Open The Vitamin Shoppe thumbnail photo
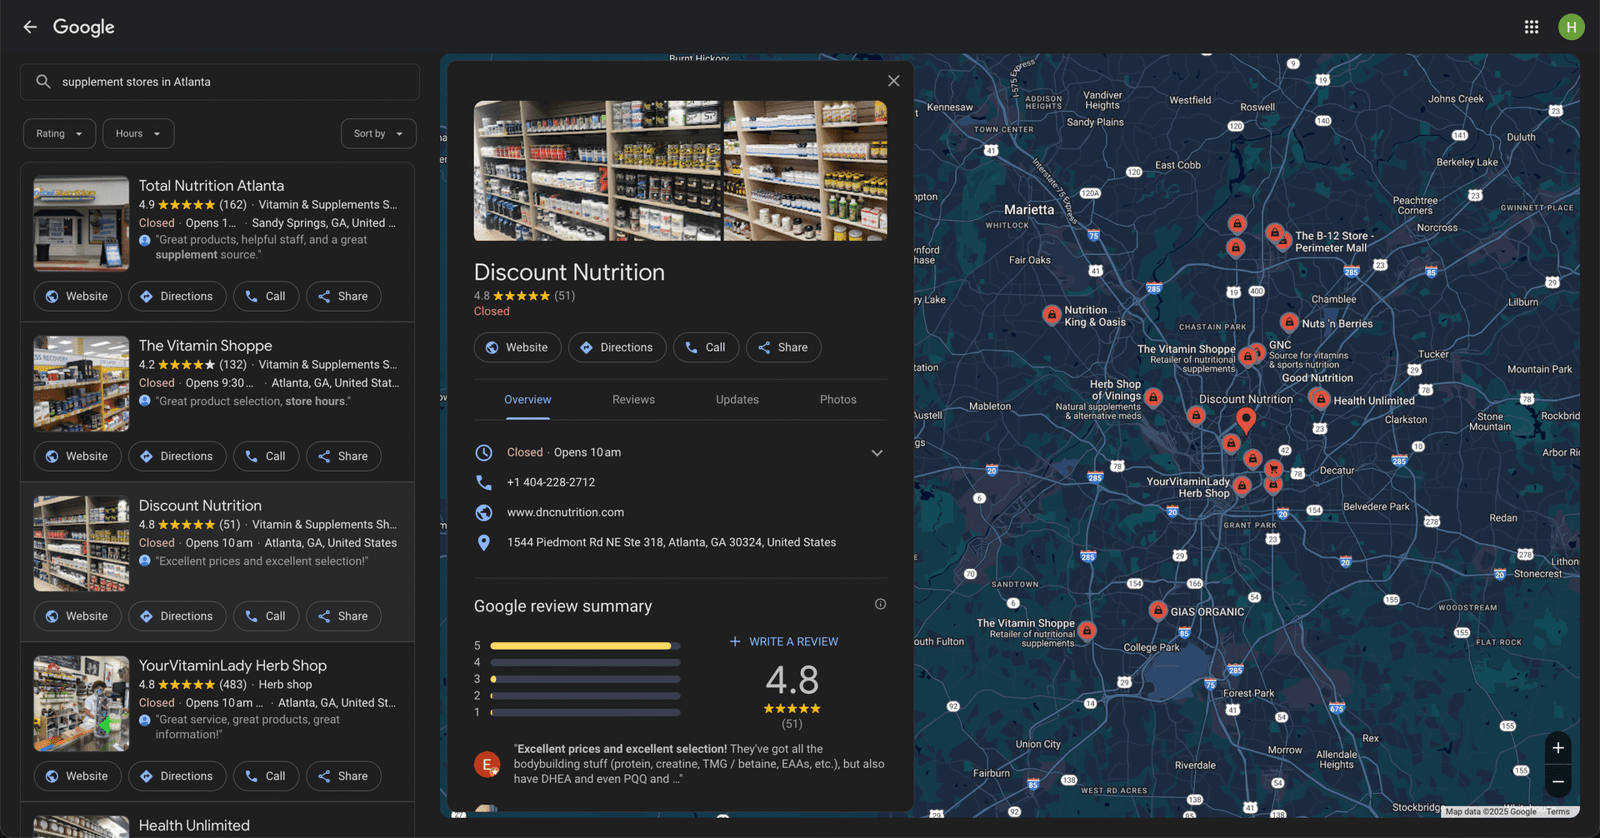Viewport: 1600px width, 838px height. click(x=81, y=384)
